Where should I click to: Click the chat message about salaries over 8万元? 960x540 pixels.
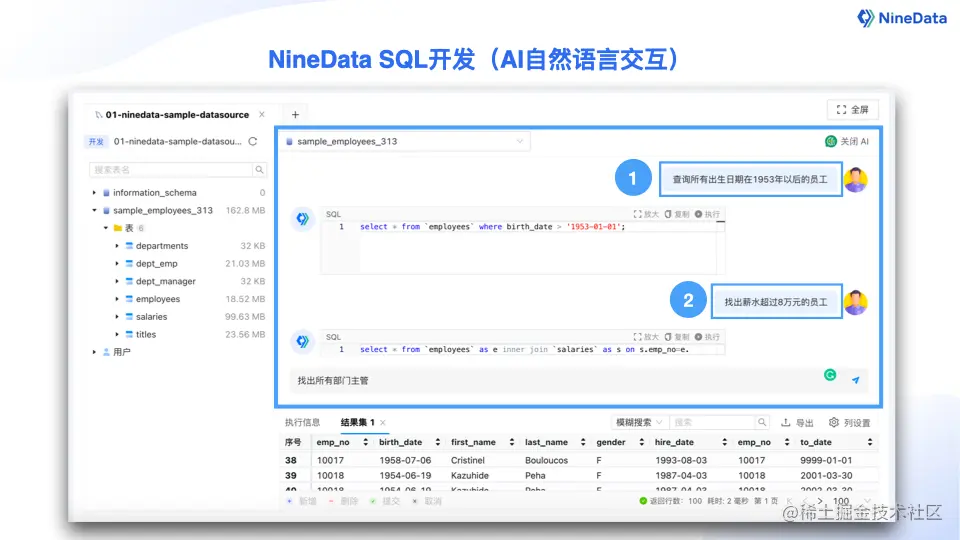pos(776,302)
